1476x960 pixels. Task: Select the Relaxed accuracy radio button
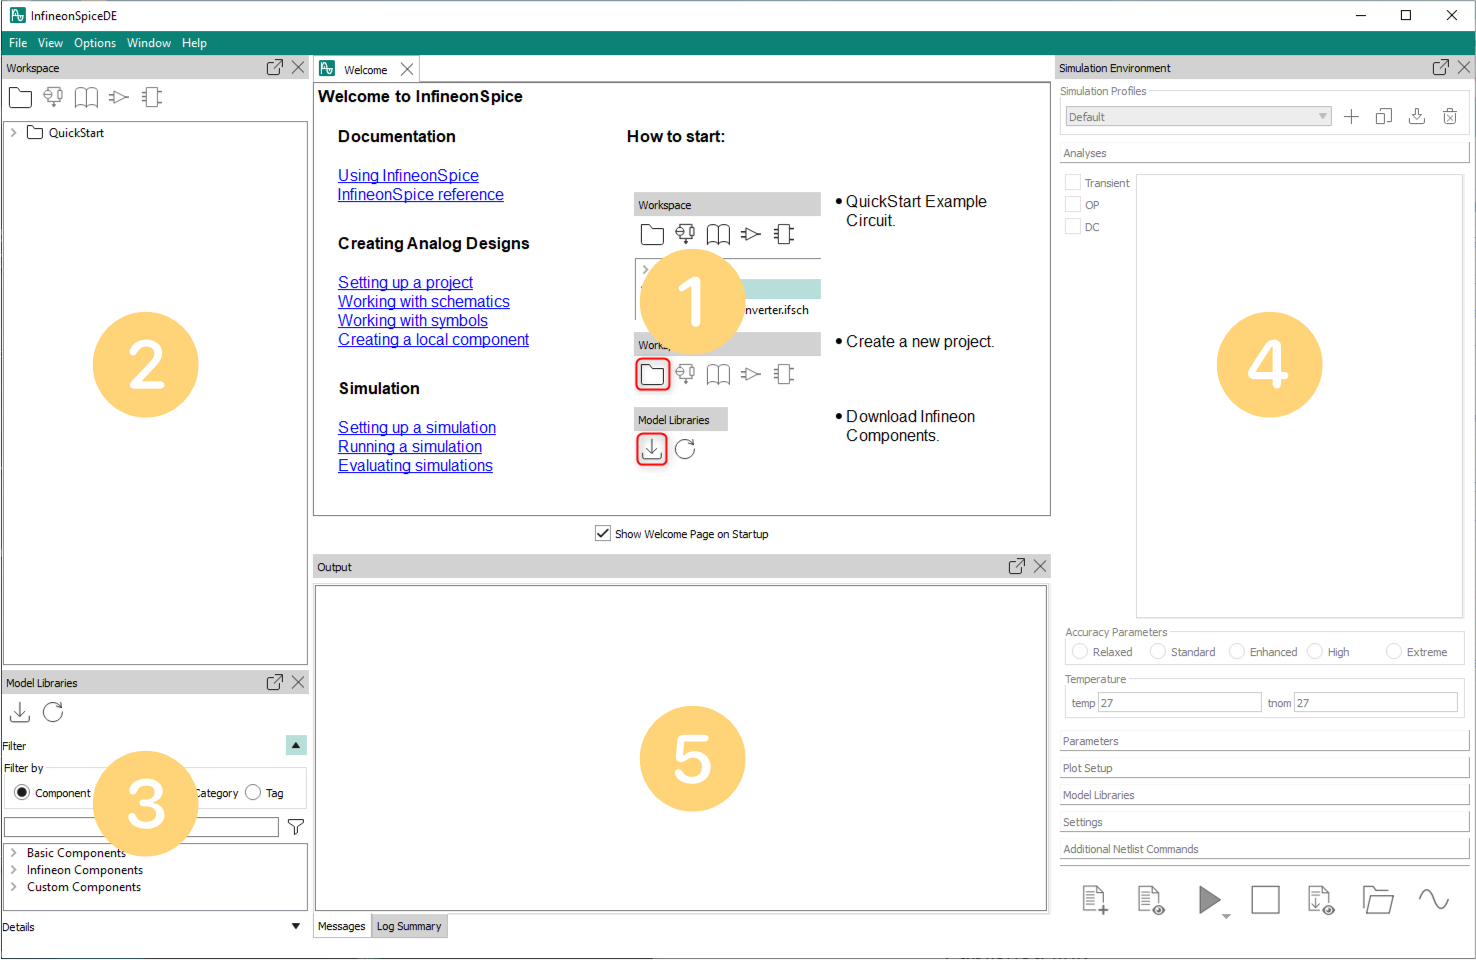click(1080, 652)
